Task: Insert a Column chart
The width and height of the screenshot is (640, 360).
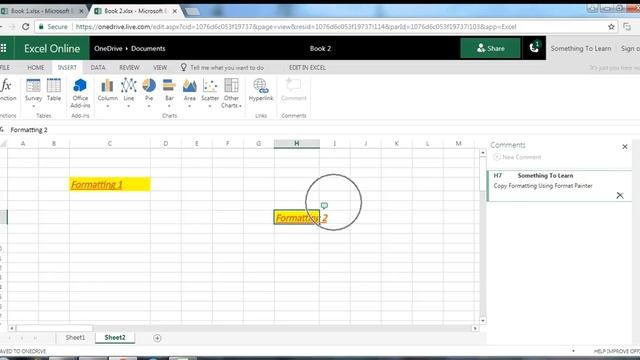Action: point(107,90)
